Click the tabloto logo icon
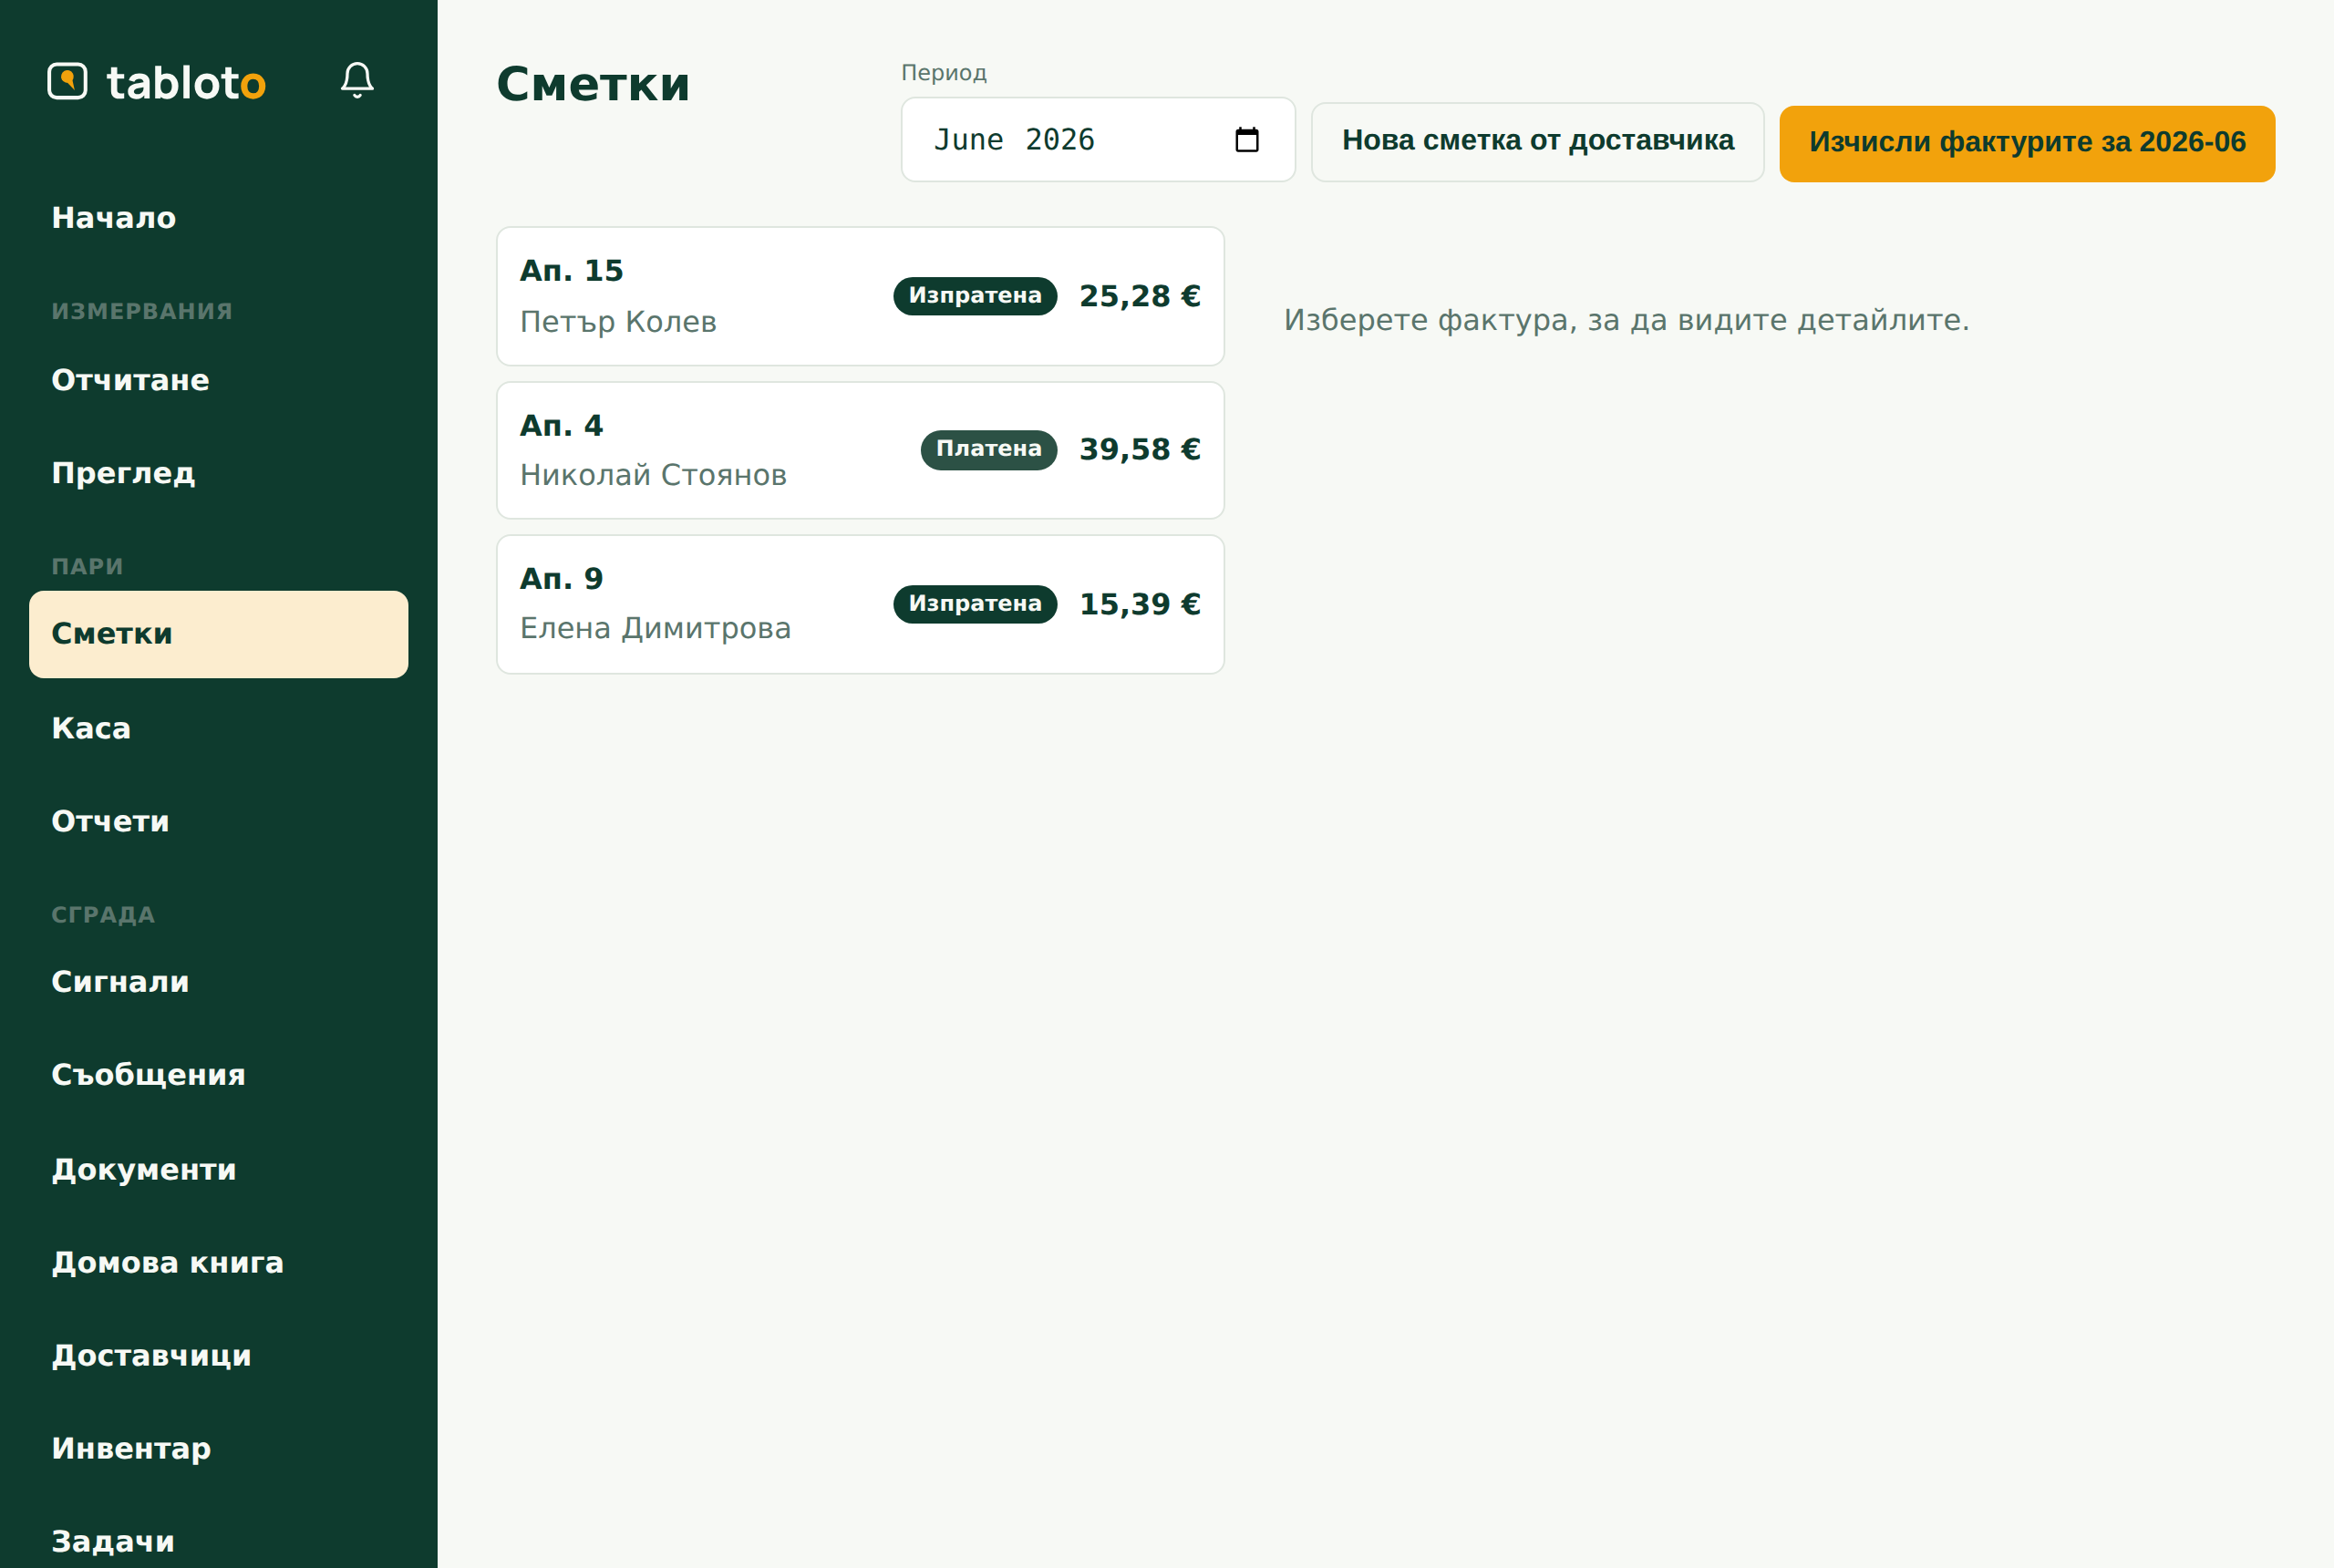This screenshot has width=2334, height=1568. point(67,81)
